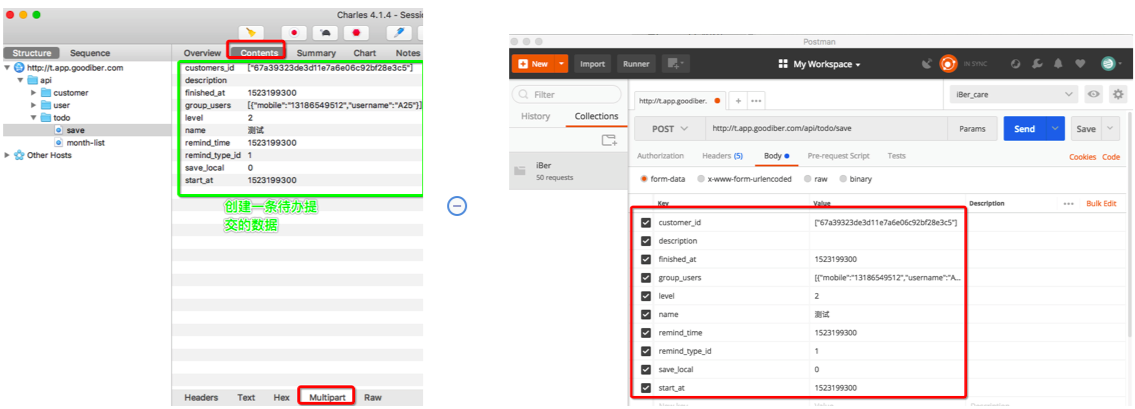Switch to the Summary tab in Charles
The height and width of the screenshot is (409, 1135).
click(x=316, y=53)
